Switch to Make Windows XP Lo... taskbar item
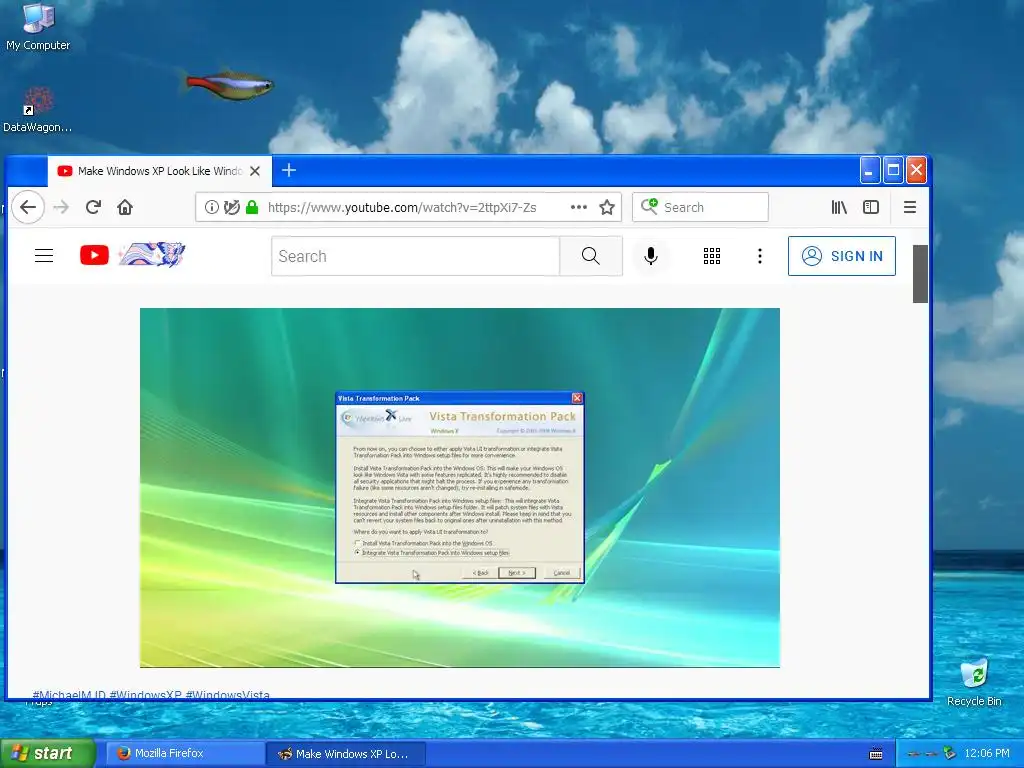 [x=345, y=754]
